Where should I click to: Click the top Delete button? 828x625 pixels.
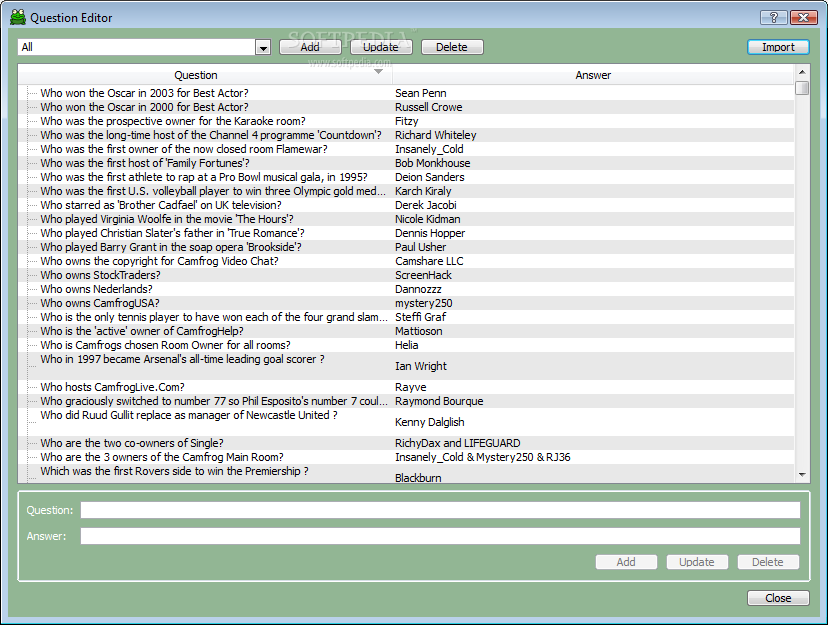(x=452, y=47)
